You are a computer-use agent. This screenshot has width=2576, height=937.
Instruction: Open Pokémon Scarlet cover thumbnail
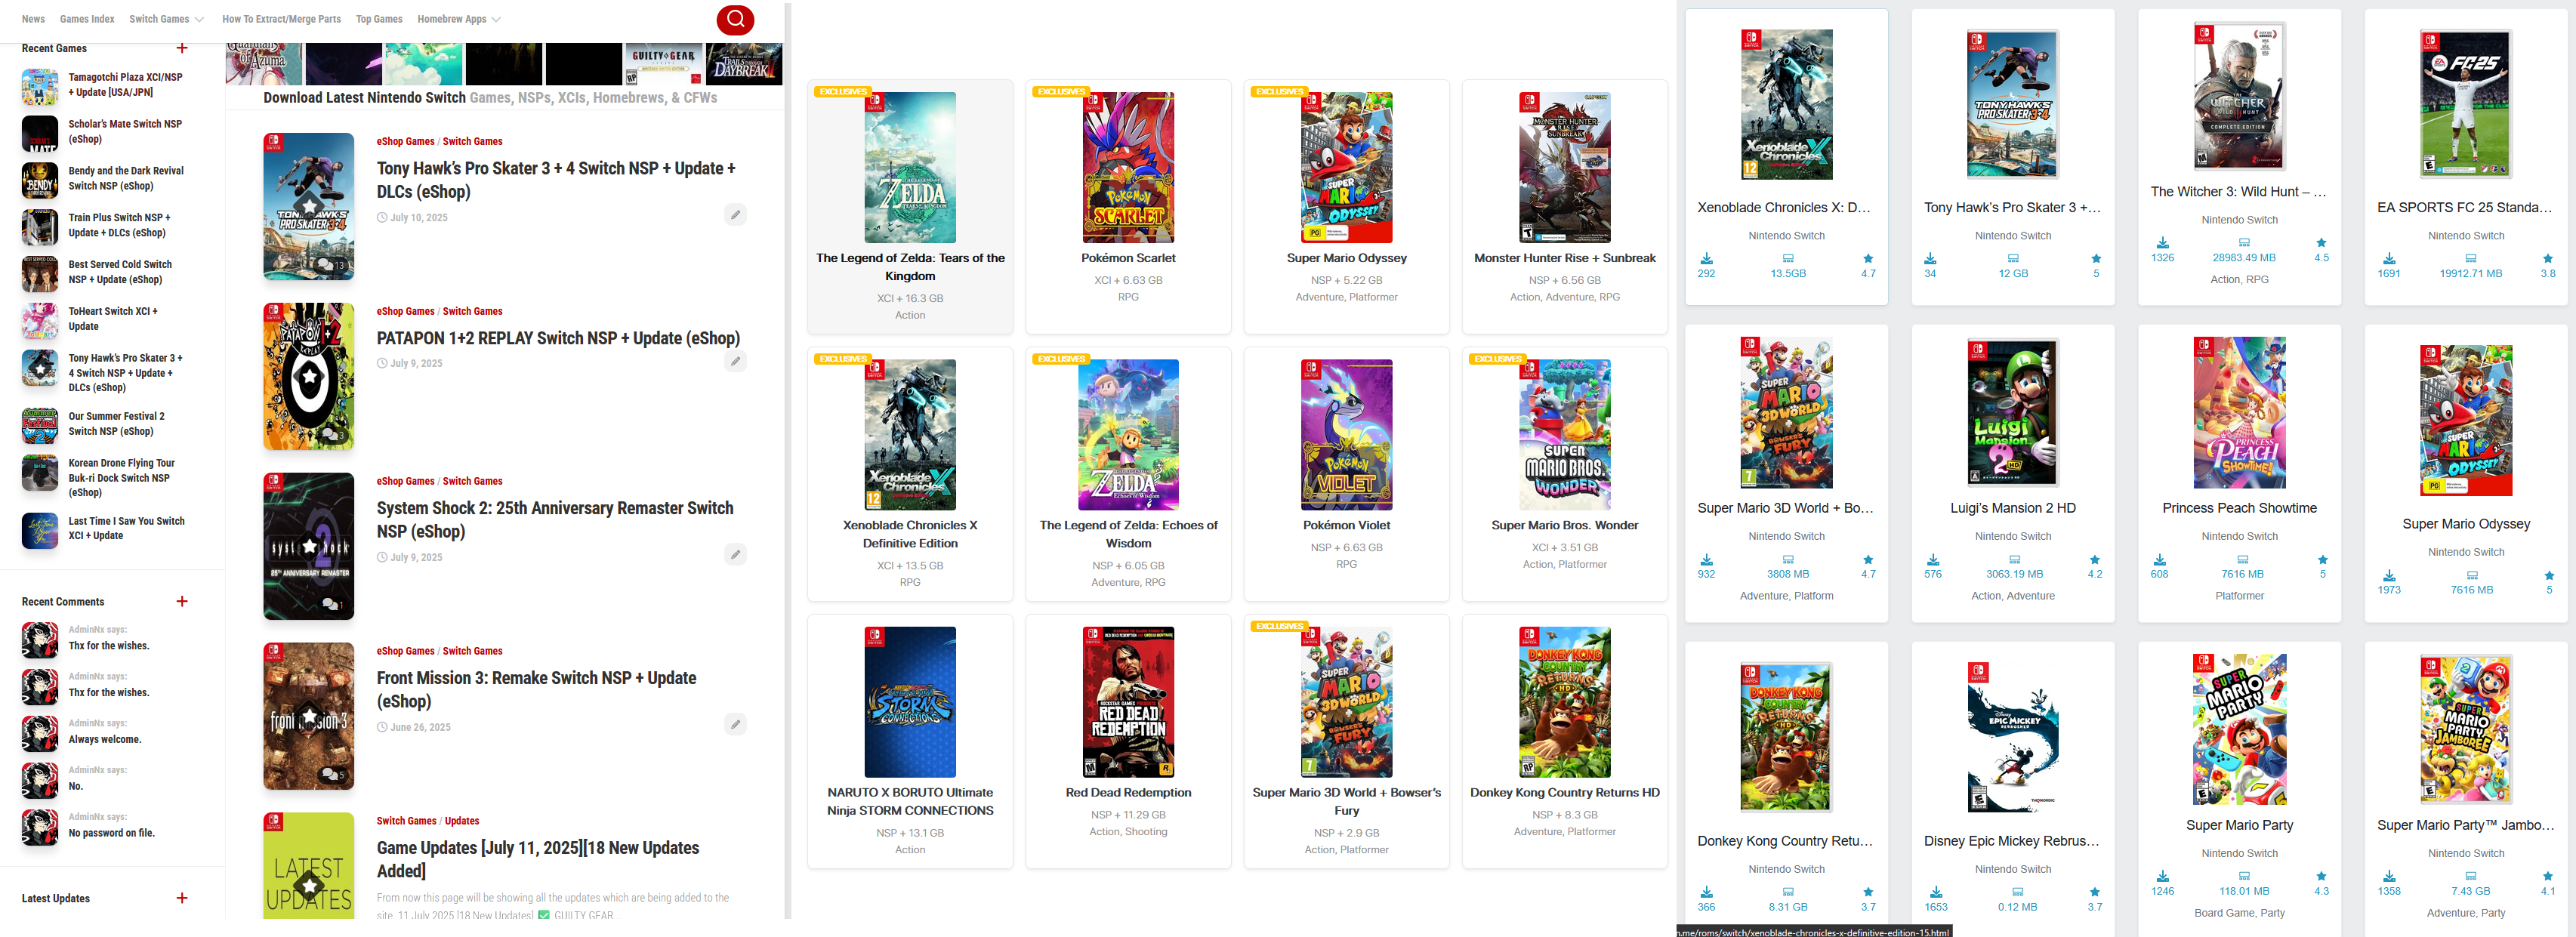[x=1128, y=167]
